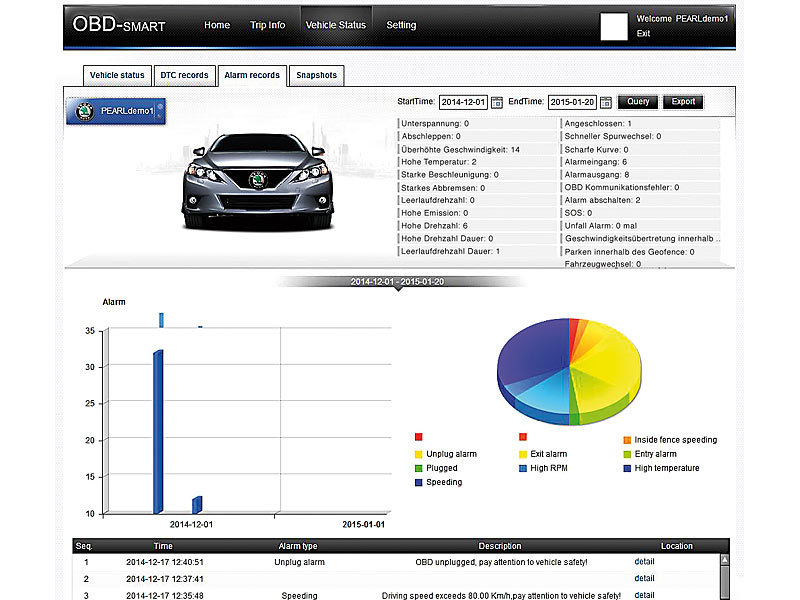800x600 pixels.
Task: Click the Exit link in header
Action: click(643, 34)
